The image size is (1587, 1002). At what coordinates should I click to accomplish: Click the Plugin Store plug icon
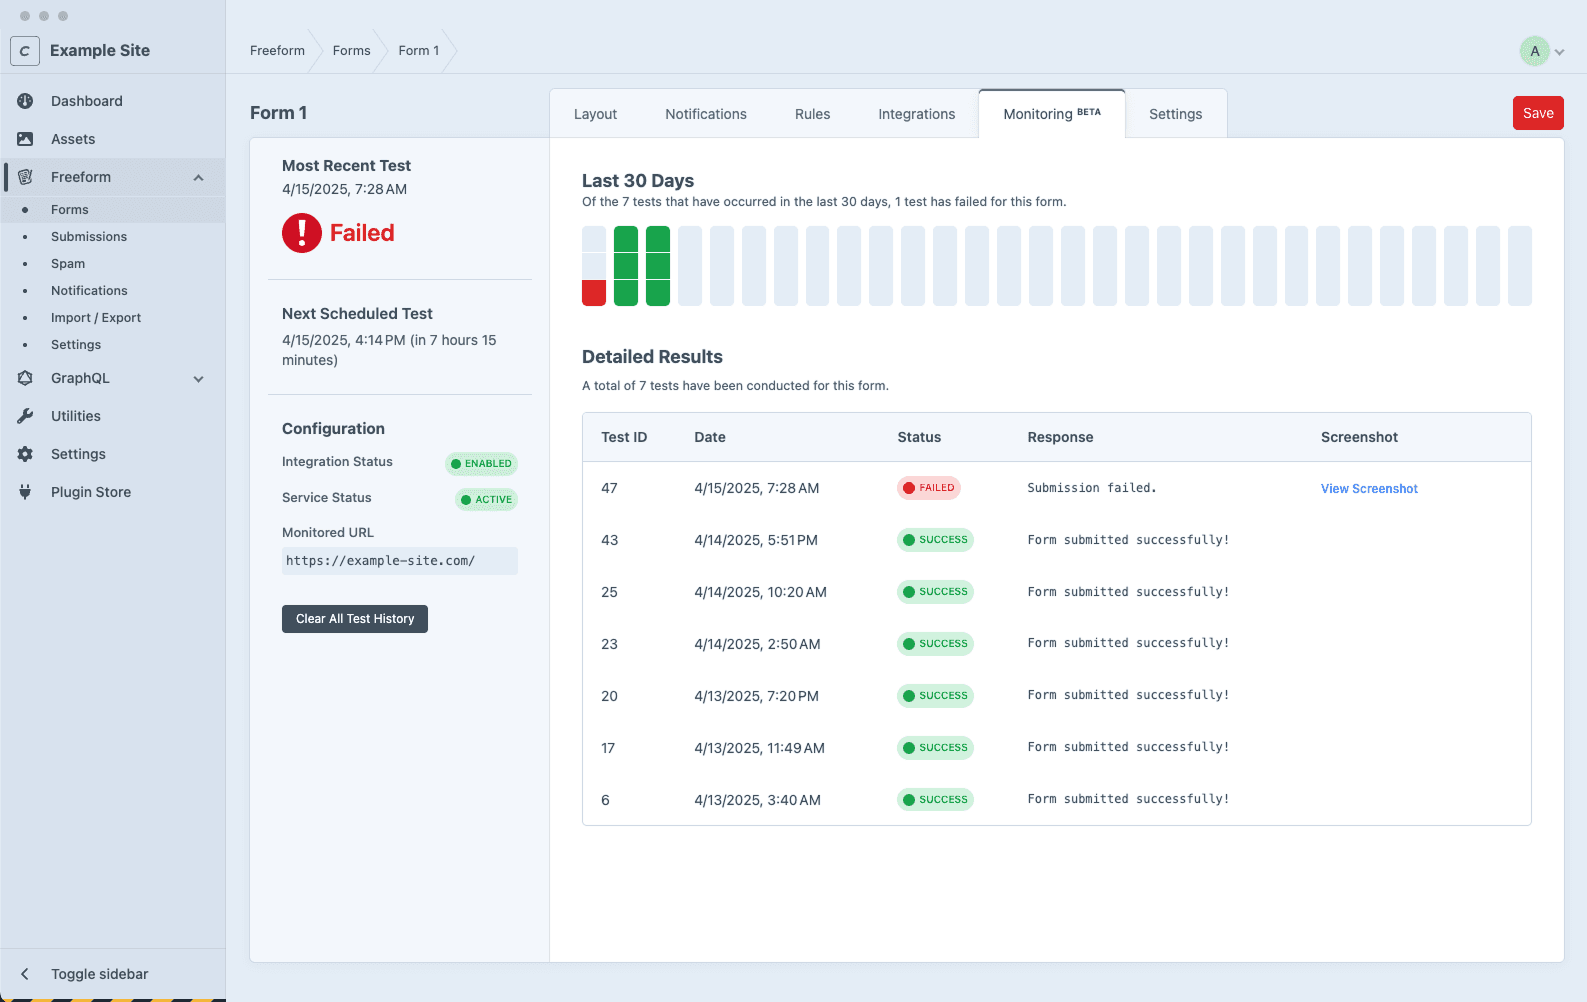[x=25, y=492]
